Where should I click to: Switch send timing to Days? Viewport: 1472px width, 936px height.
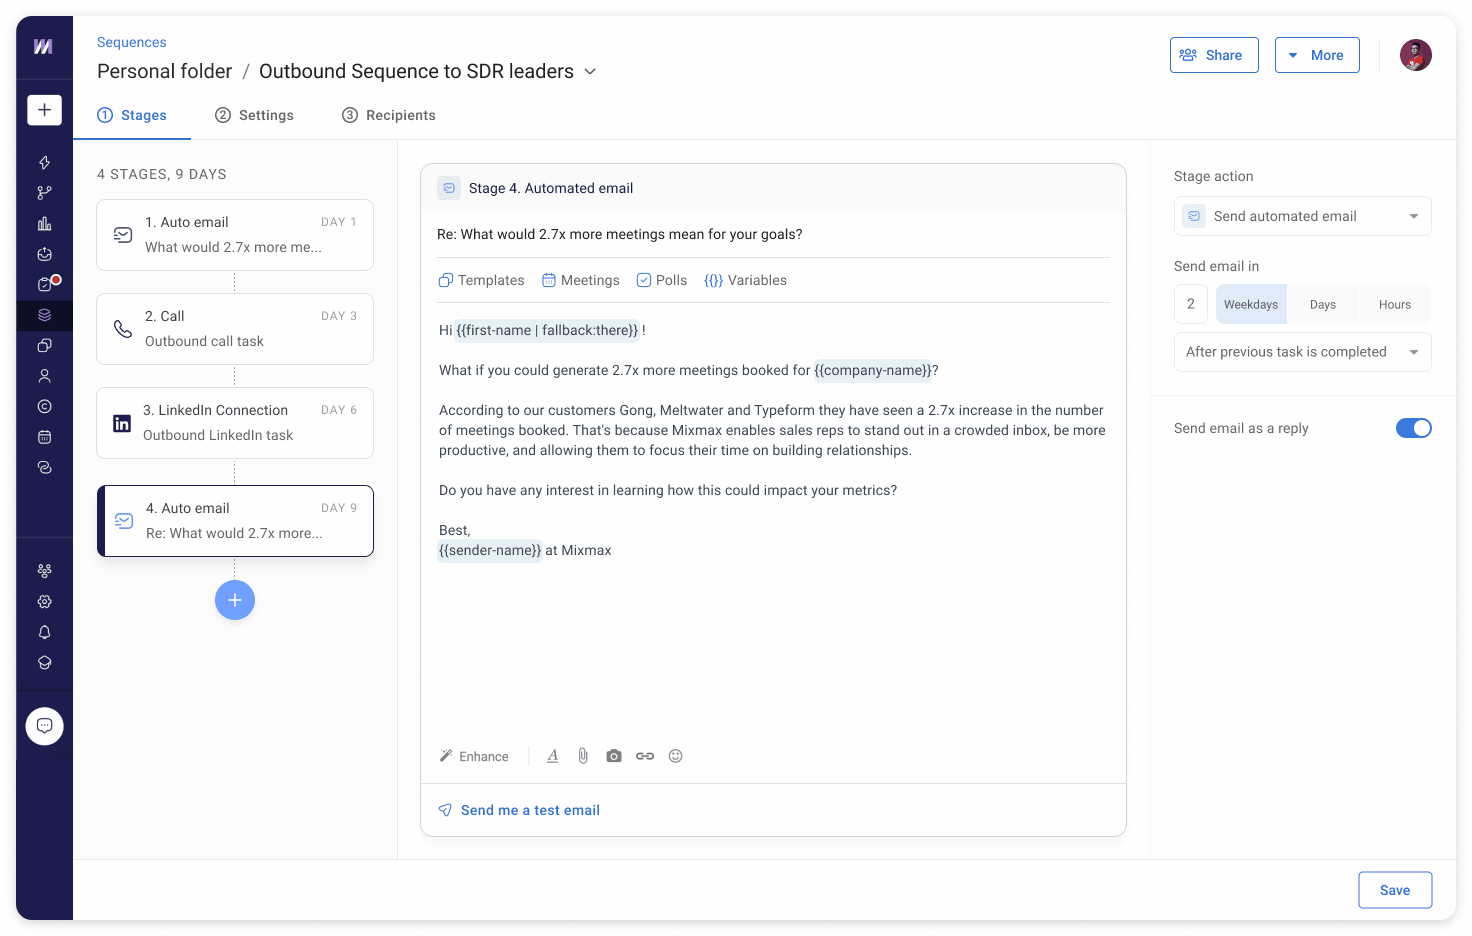[x=1322, y=304]
